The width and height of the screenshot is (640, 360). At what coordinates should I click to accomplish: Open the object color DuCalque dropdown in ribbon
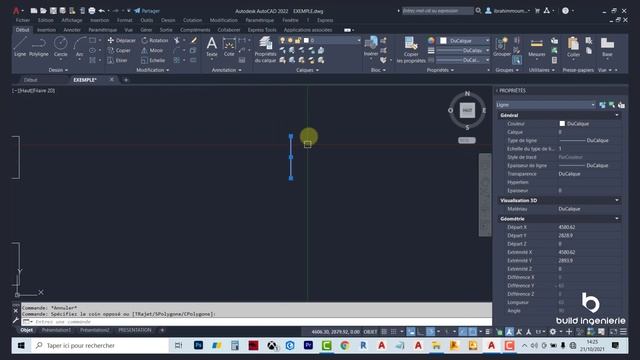(x=464, y=40)
